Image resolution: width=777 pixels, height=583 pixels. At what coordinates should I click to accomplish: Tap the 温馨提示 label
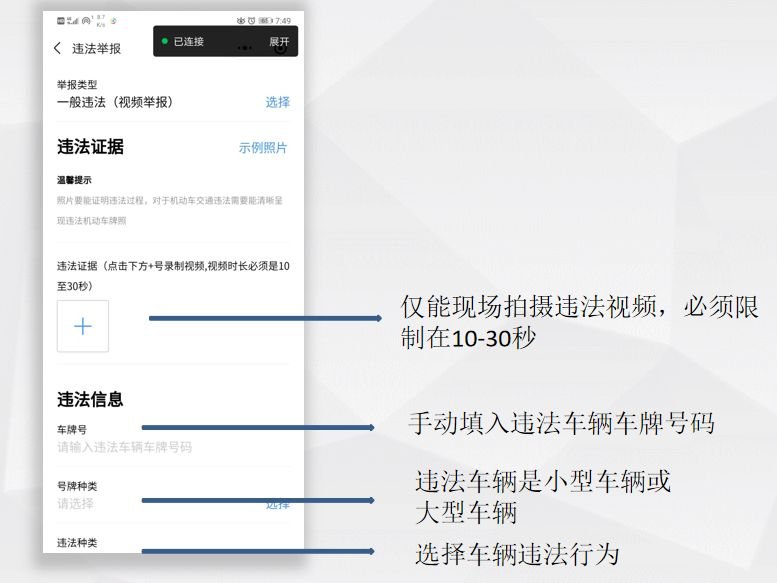74,180
